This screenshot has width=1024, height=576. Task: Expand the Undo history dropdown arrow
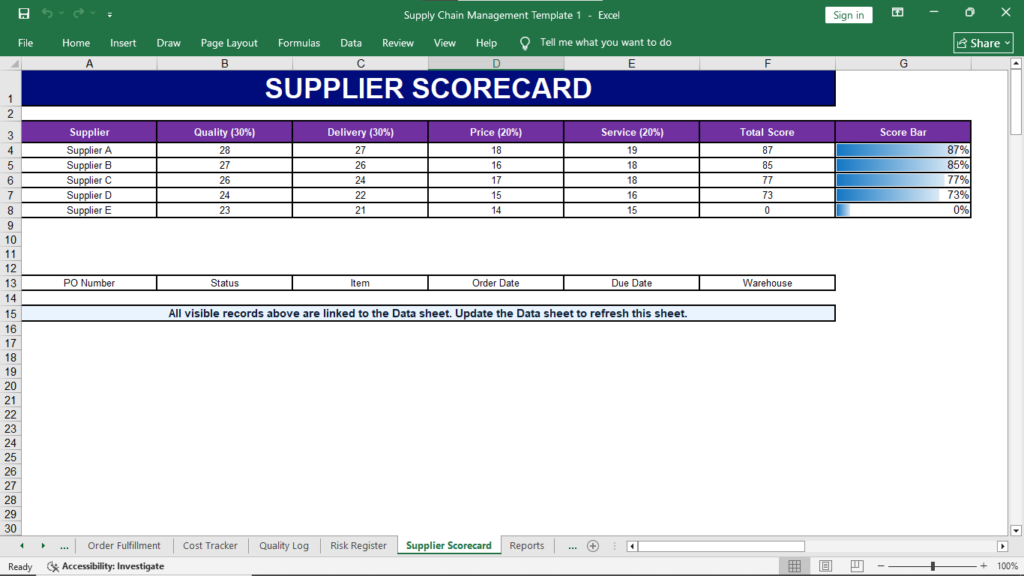click(x=61, y=14)
